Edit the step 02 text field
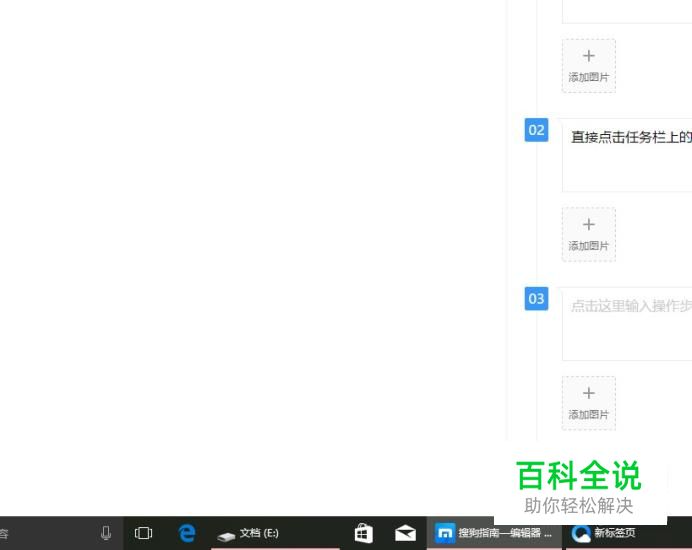Viewport: 692px width, 550px height. pyautogui.click(x=627, y=155)
